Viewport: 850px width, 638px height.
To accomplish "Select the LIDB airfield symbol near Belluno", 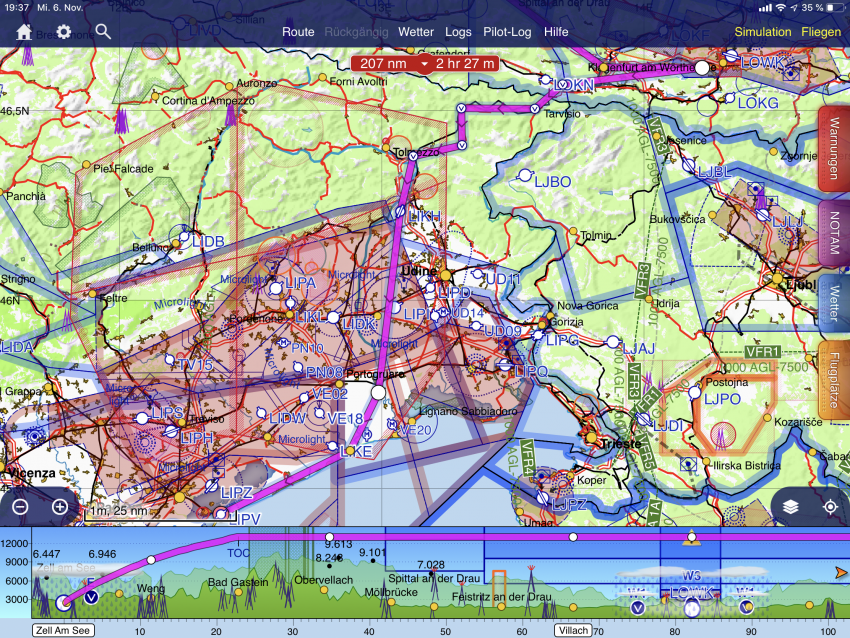I will (184, 237).
